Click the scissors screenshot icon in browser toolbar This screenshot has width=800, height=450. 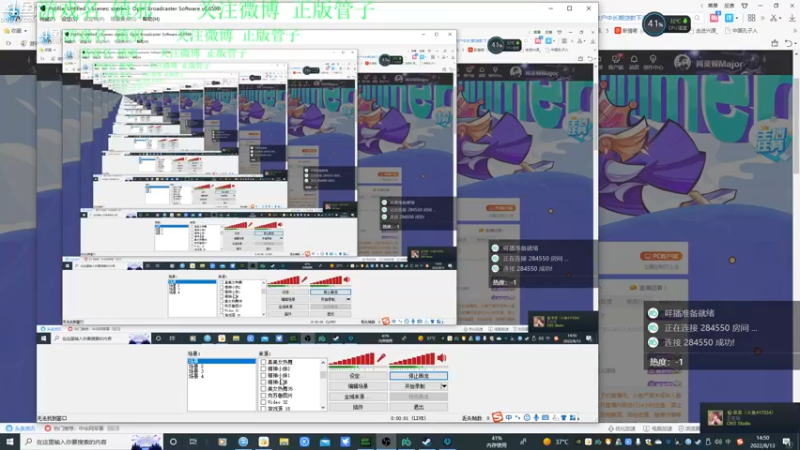[774, 18]
